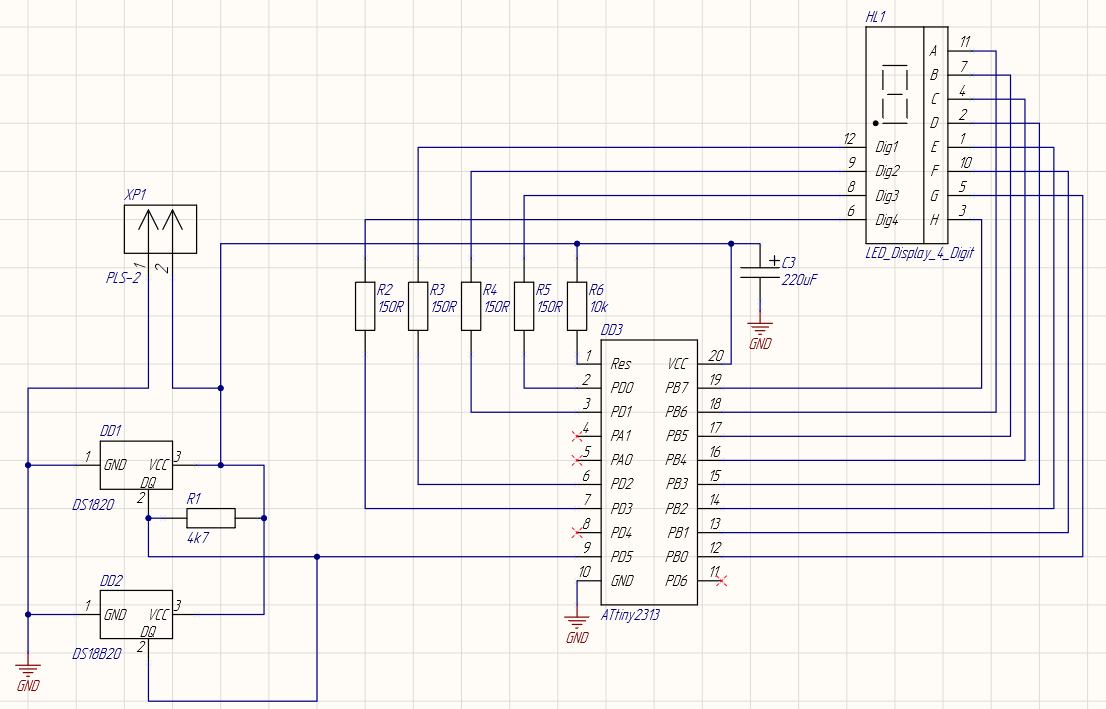Click the junction dot above resistor R6
The width and height of the screenshot is (1106, 709).
click(577, 244)
